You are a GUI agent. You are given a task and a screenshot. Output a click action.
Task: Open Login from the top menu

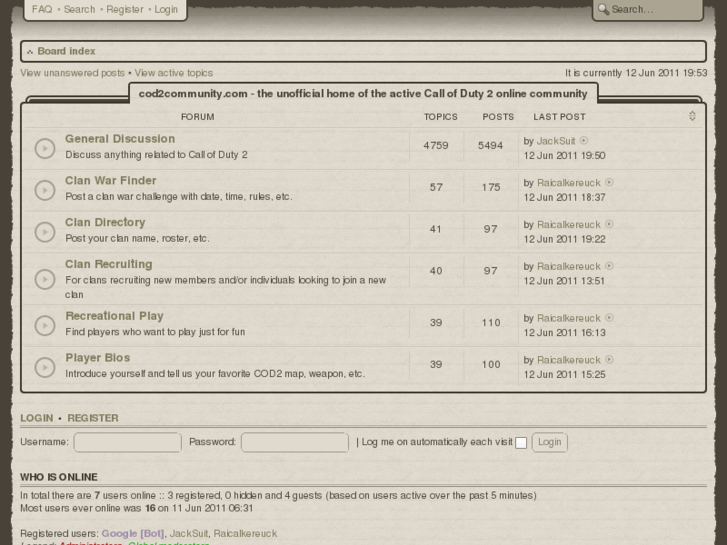[166, 9]
